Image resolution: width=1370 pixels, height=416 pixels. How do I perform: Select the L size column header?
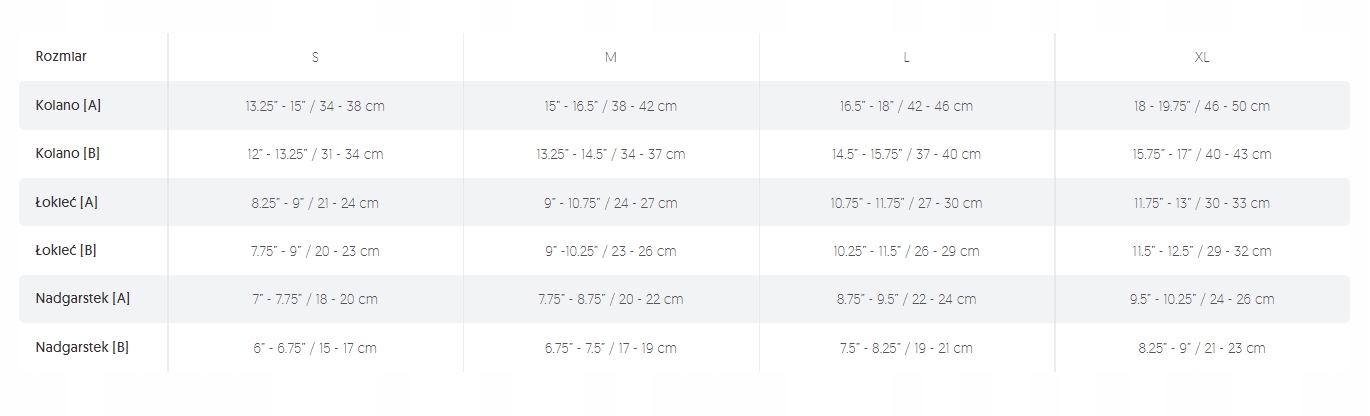[x=906, y=57]
